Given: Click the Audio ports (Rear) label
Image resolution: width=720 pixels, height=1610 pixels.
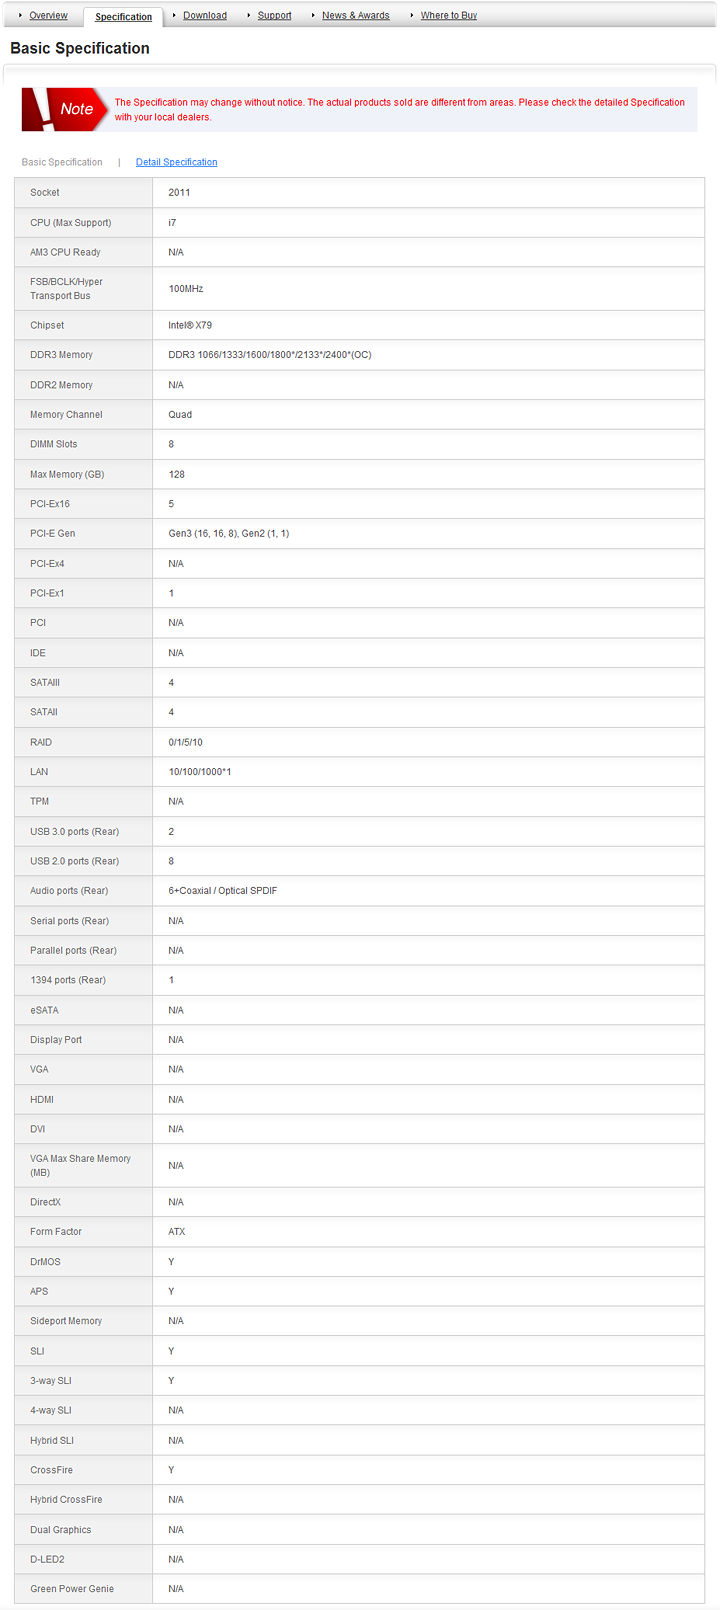Looking at the screenshot, I should pos(69,891).
